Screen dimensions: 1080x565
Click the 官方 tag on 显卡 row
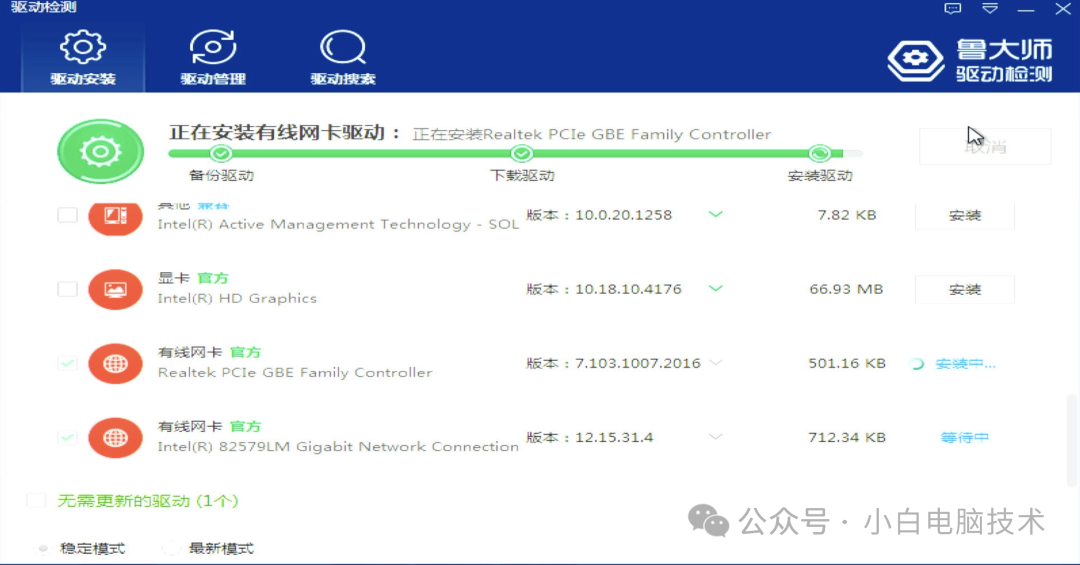tap(212, 278)
